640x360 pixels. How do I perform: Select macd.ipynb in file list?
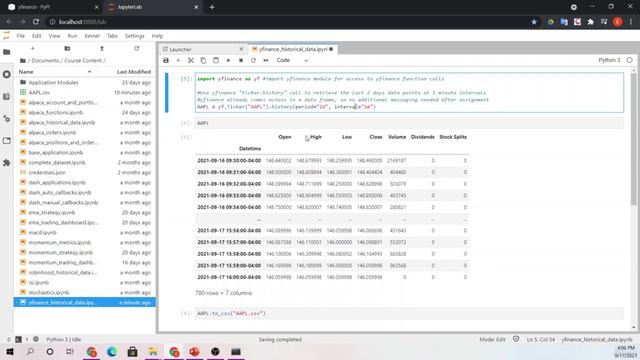pos(85,233)
